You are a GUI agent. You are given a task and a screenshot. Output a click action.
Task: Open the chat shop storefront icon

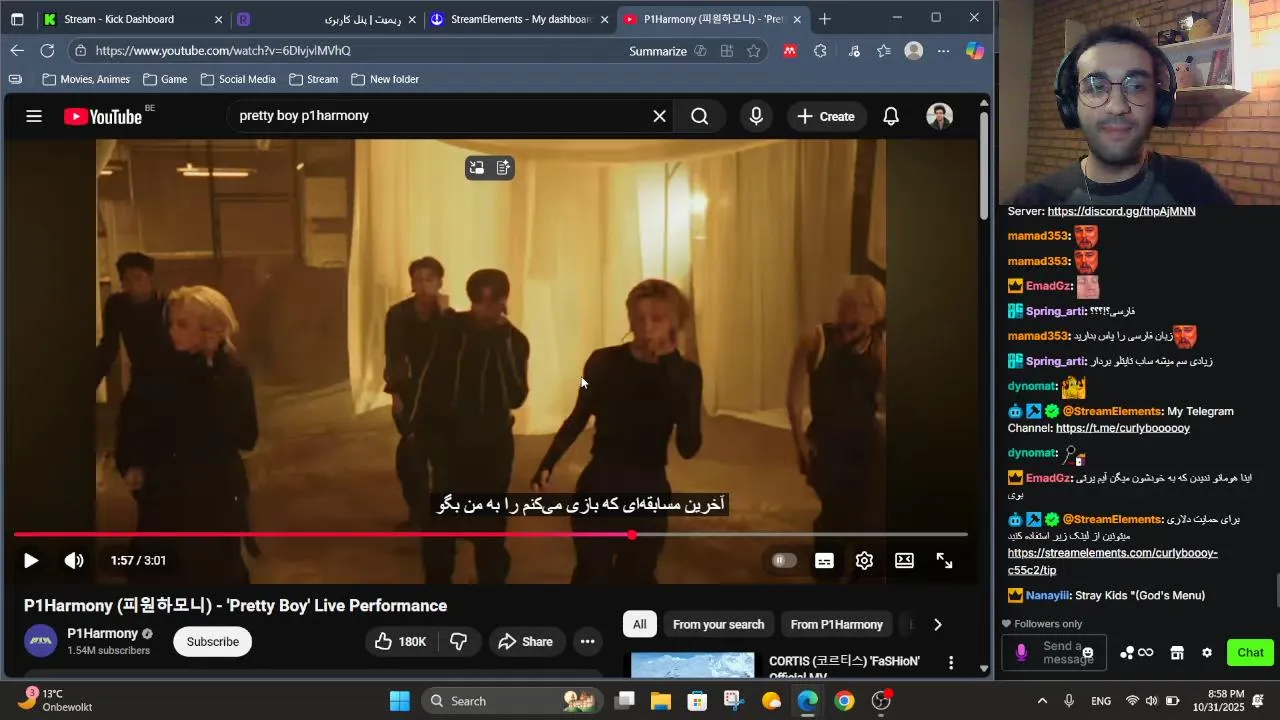pyautogui.click(x=1177, y=653)
